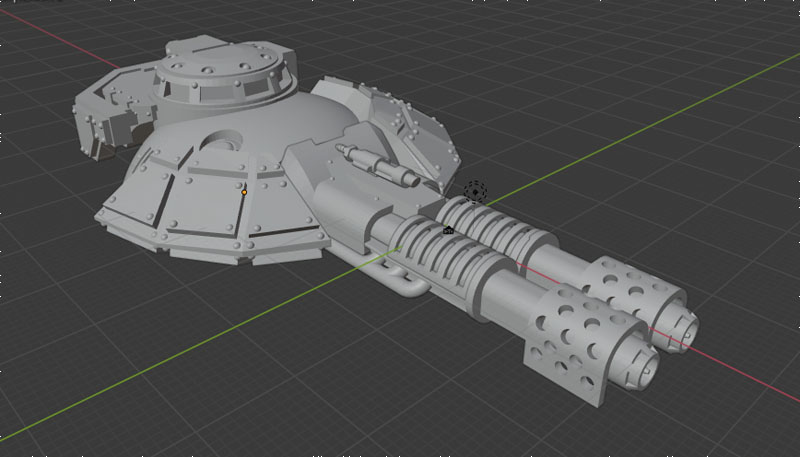Select the front muzzle tip opening

[x=640, y=360]
